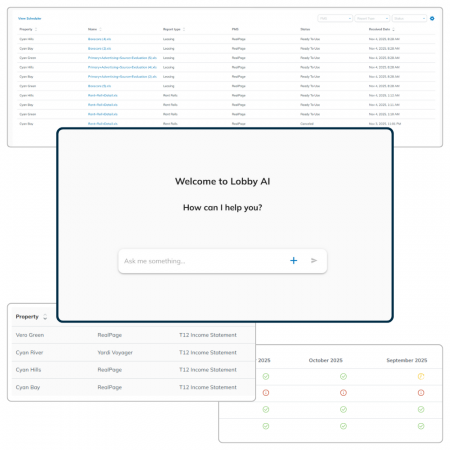Screen dimensions: 450x450
Task: Click the 'October 2025' column header
Action: point(326,360)
